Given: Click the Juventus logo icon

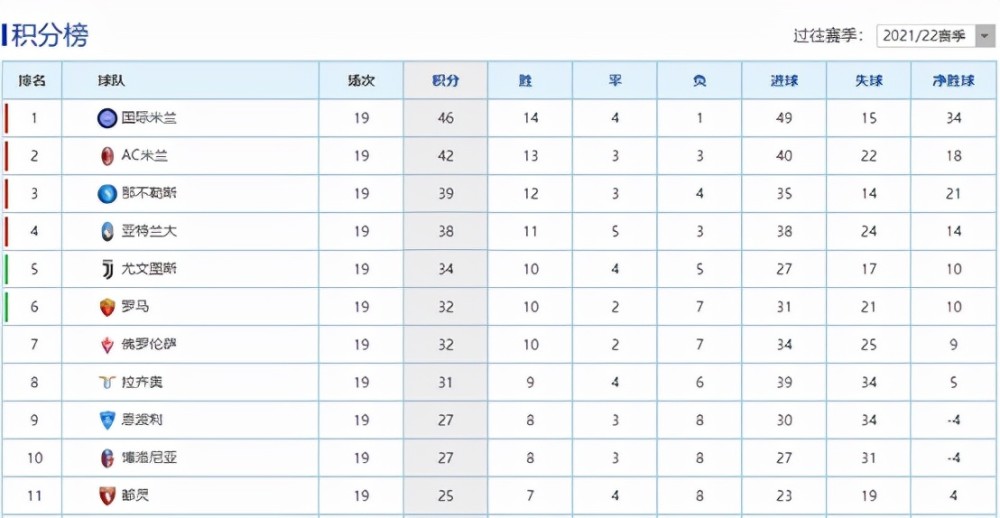Looking at the screenshot, I should (x=107, y=269).
